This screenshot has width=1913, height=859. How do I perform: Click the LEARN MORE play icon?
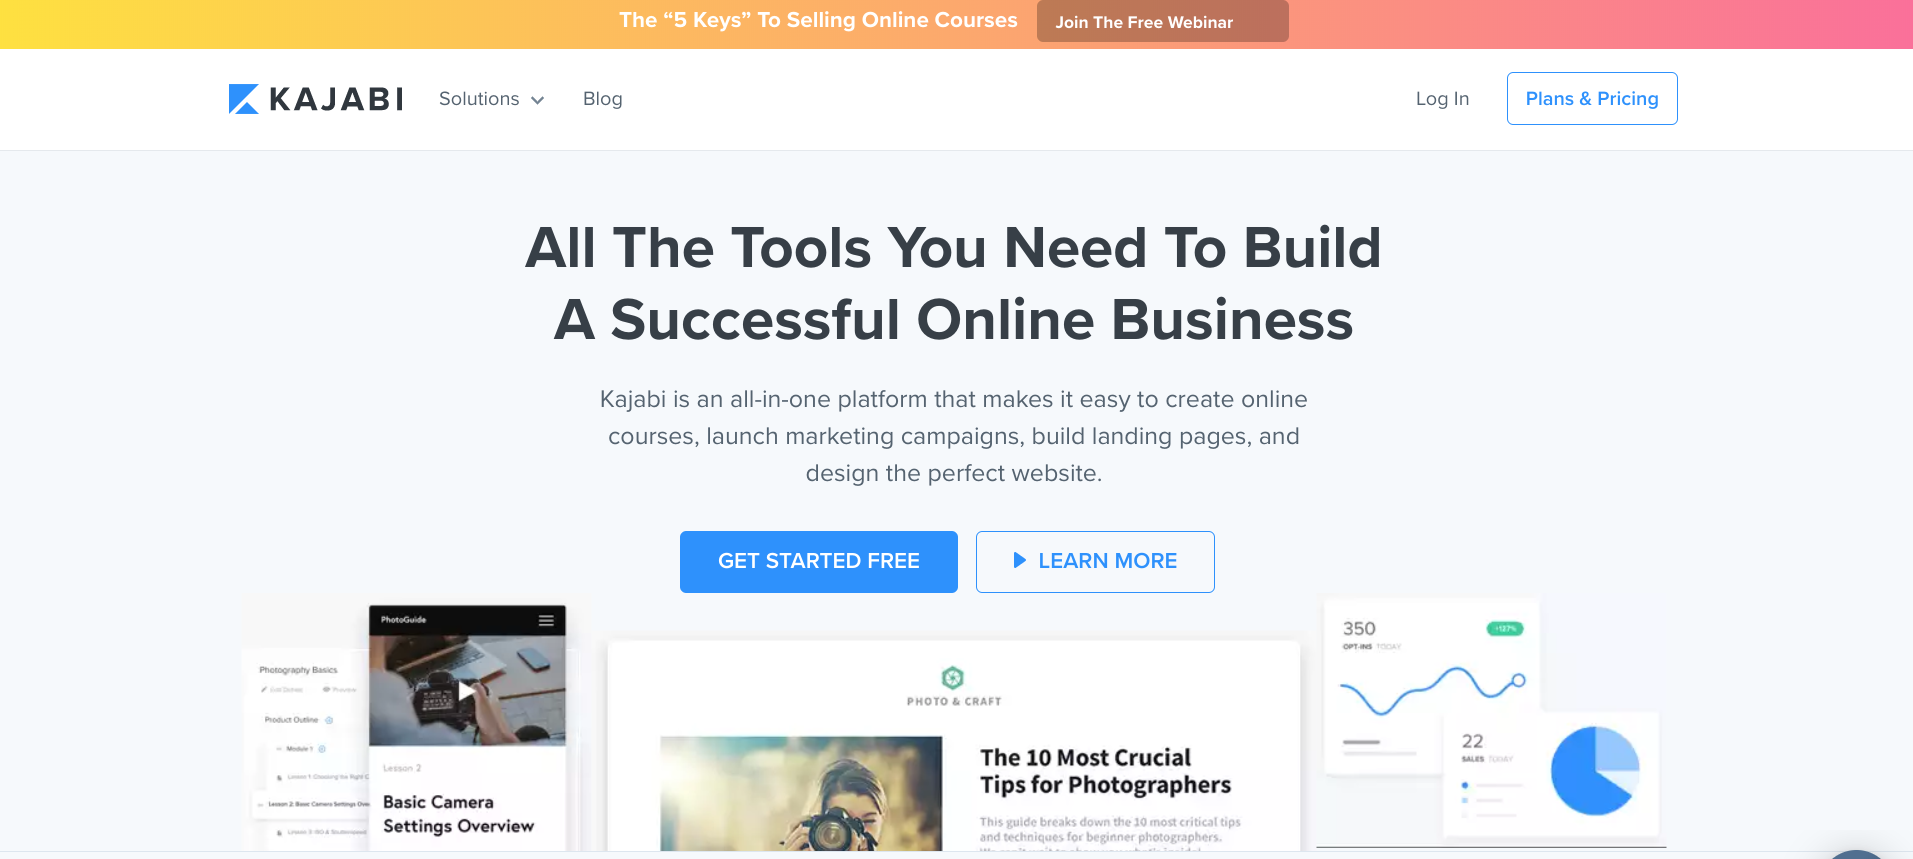[x=1019, y=561]
